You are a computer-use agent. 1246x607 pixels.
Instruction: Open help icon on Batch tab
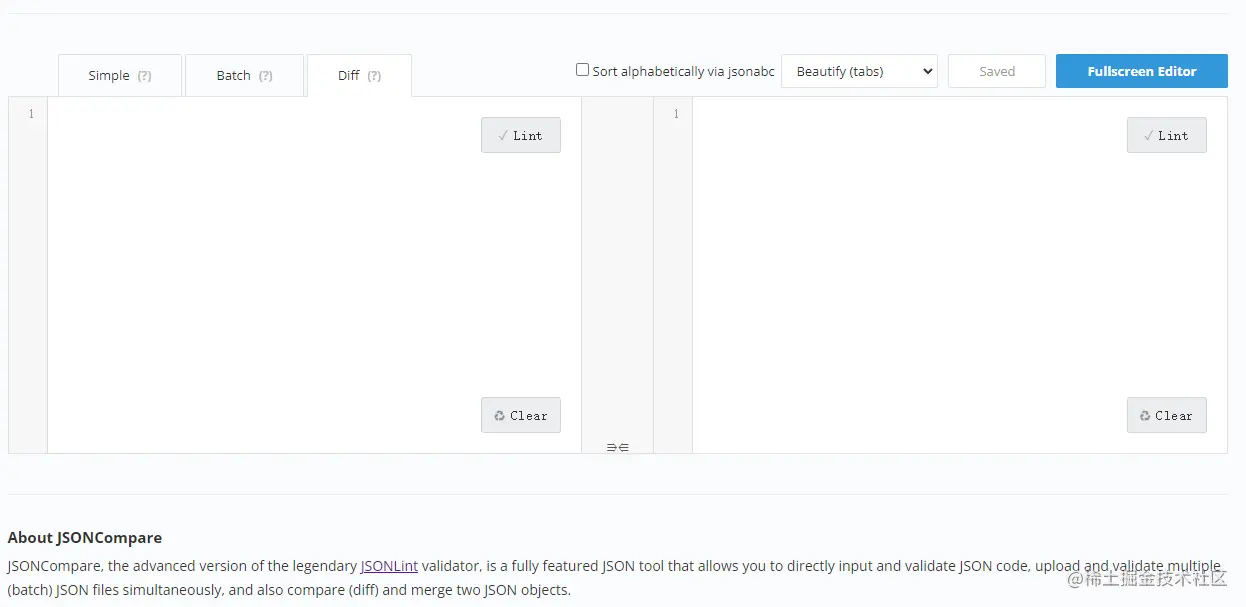(266, 76)
